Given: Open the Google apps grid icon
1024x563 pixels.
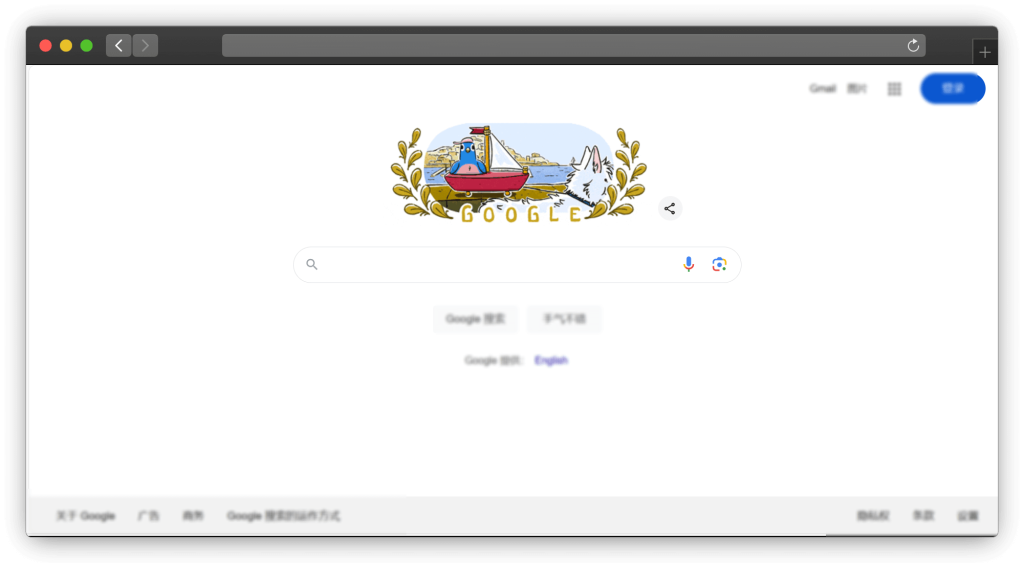Looking at the screenshot, I should point(894,89).
